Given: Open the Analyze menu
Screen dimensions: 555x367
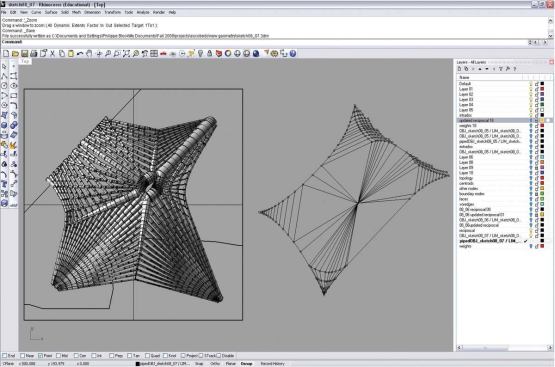Looking at the screenshot, I should click(x=143, y=12).
